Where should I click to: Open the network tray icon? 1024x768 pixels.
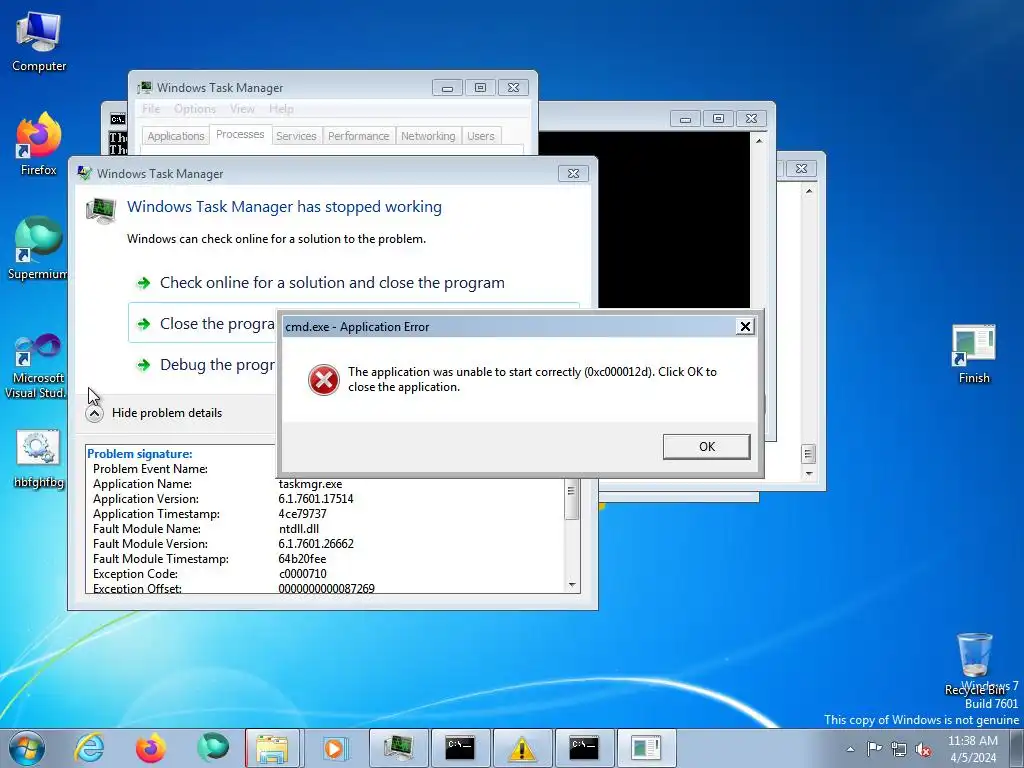[x=899, y=749]
